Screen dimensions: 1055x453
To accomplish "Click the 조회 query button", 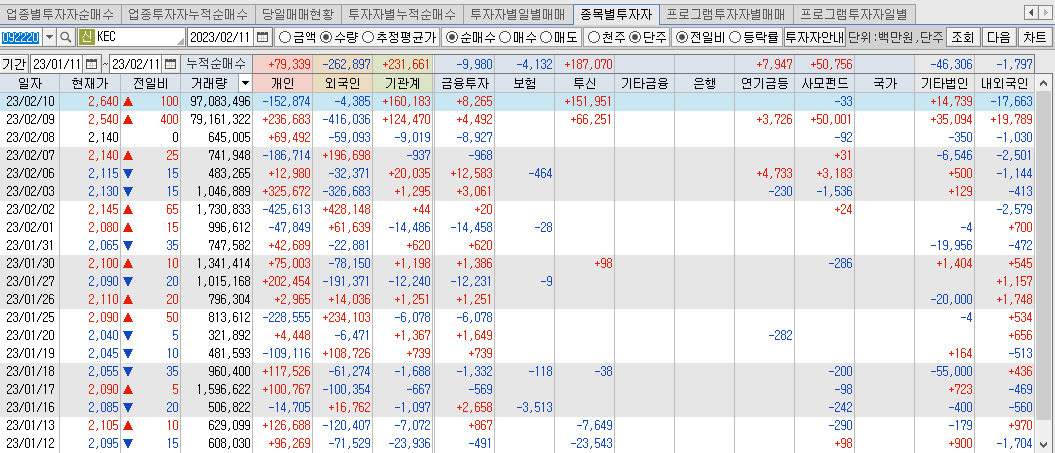I will (x=962, y=37).
